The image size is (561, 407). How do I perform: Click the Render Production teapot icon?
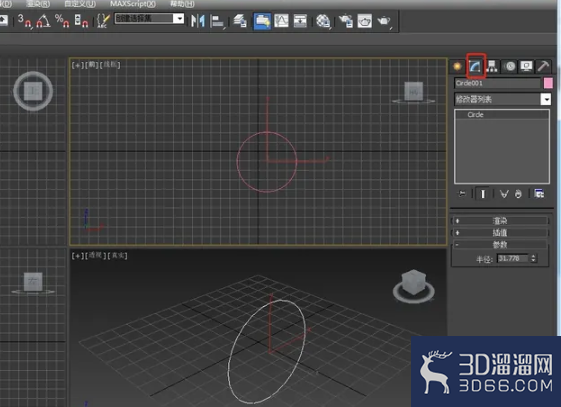[384, 21]
